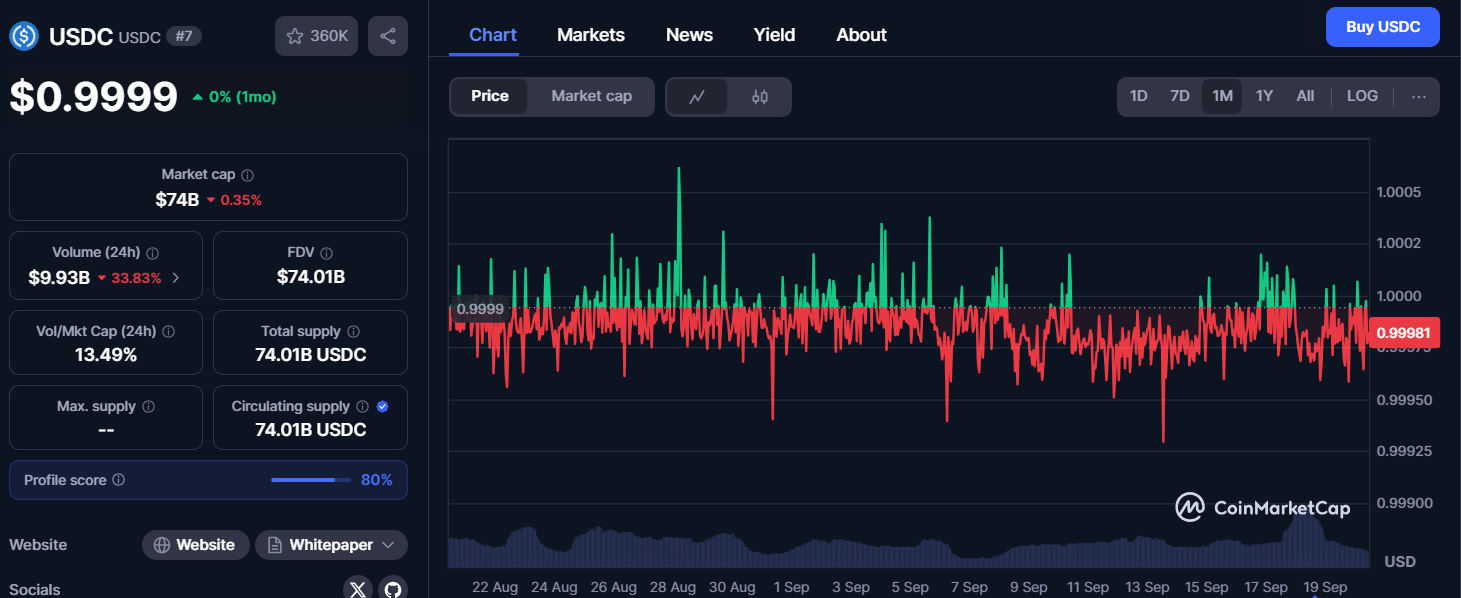Toggle LOG scale on chart
This screenshot has height=598, width=1461.
[x=1362, y=96]
